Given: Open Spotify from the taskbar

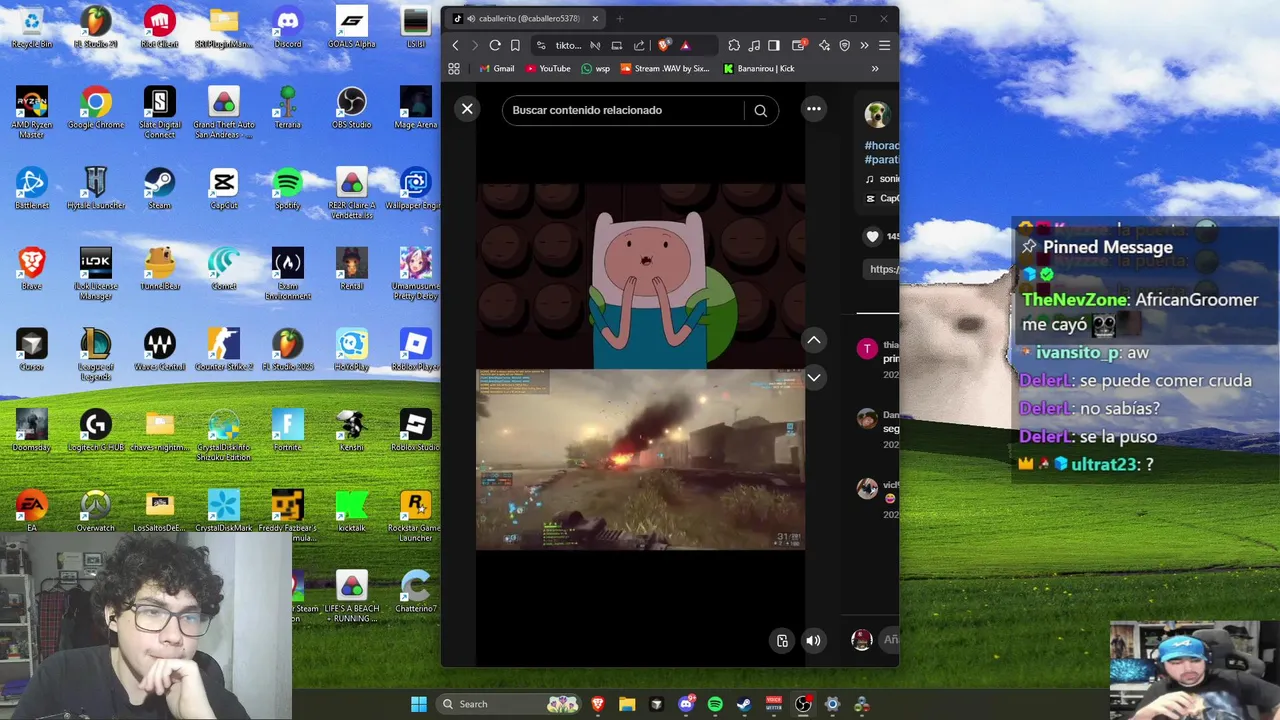Looking at the screenshot, I should coord(715,704).
